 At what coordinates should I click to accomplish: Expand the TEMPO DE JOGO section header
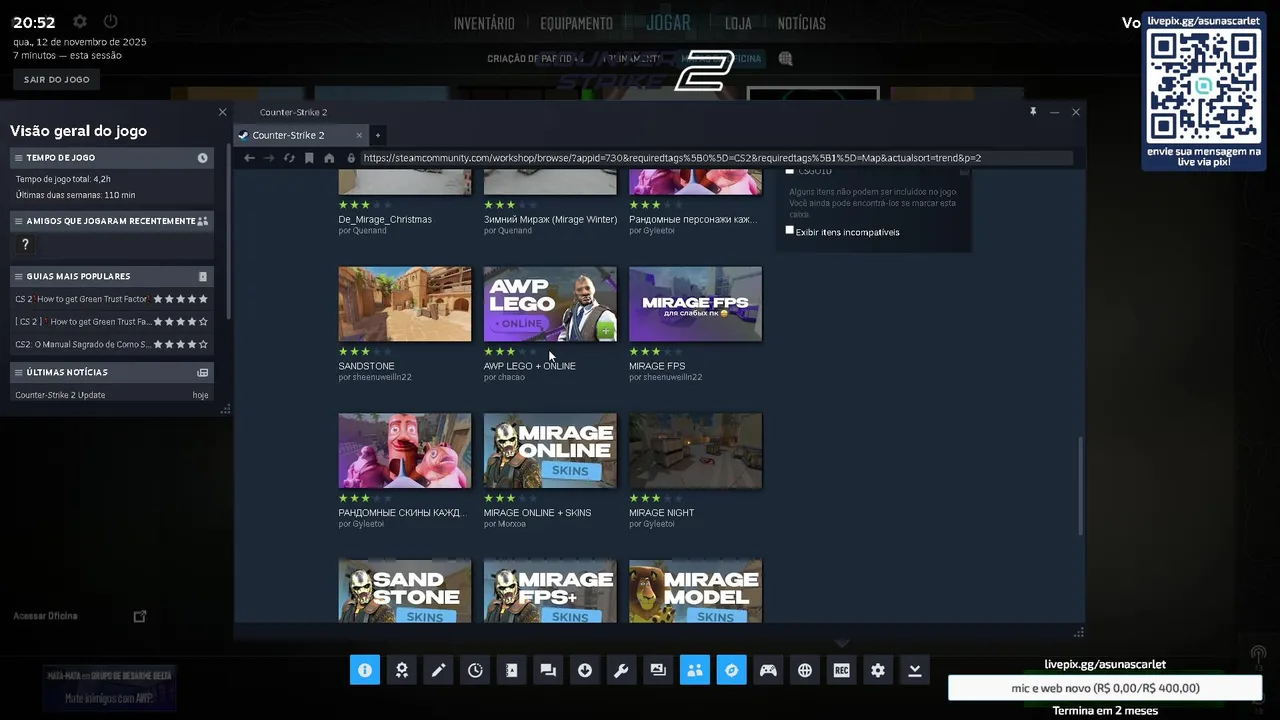pyautogui.click(x=112, y=158)
